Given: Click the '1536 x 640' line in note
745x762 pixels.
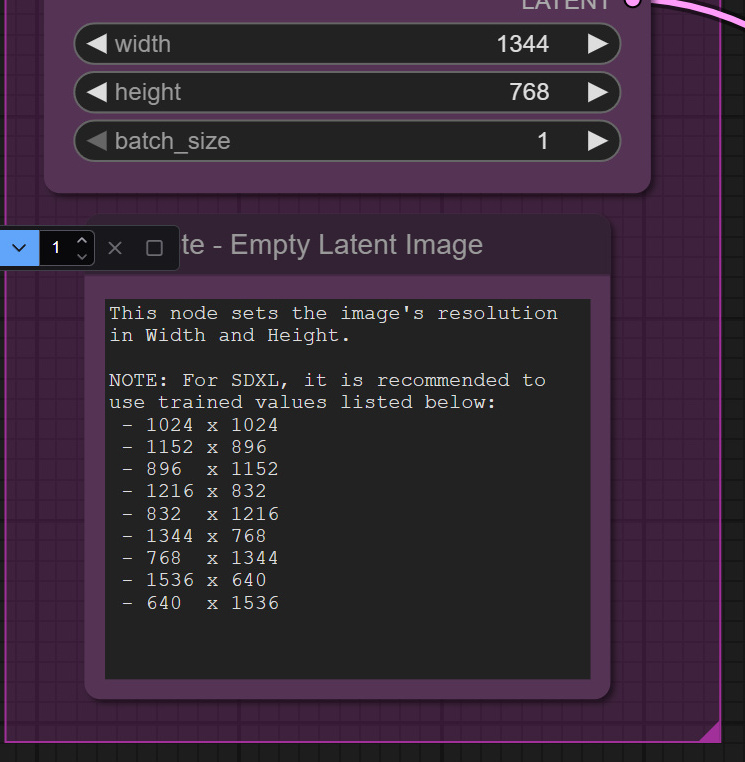Looking at the screenshot, I should click(207, 580).
